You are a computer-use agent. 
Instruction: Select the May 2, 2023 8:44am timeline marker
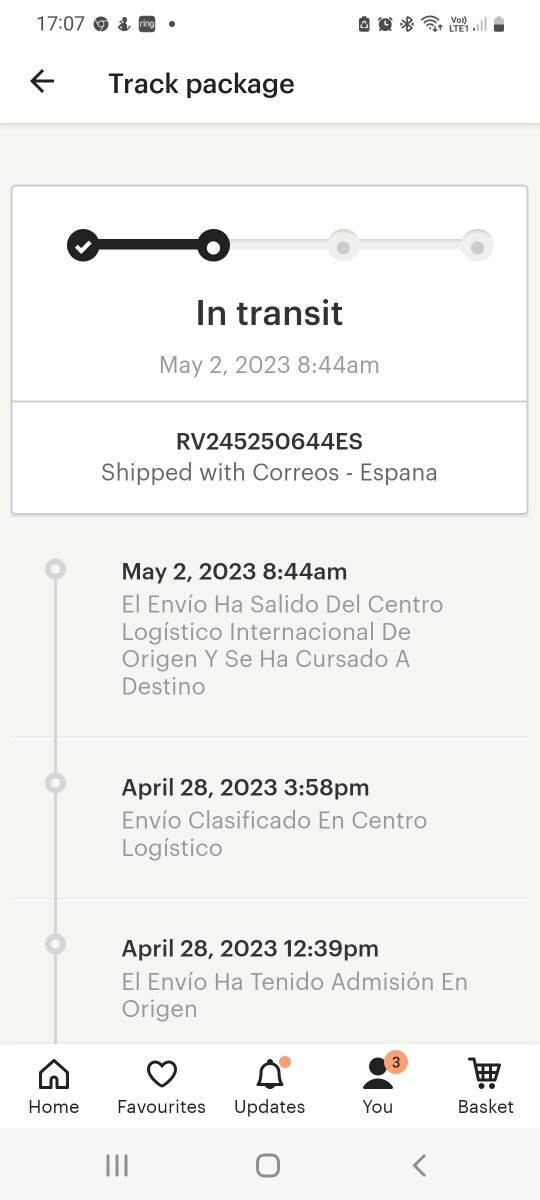[x=56, y=569]
